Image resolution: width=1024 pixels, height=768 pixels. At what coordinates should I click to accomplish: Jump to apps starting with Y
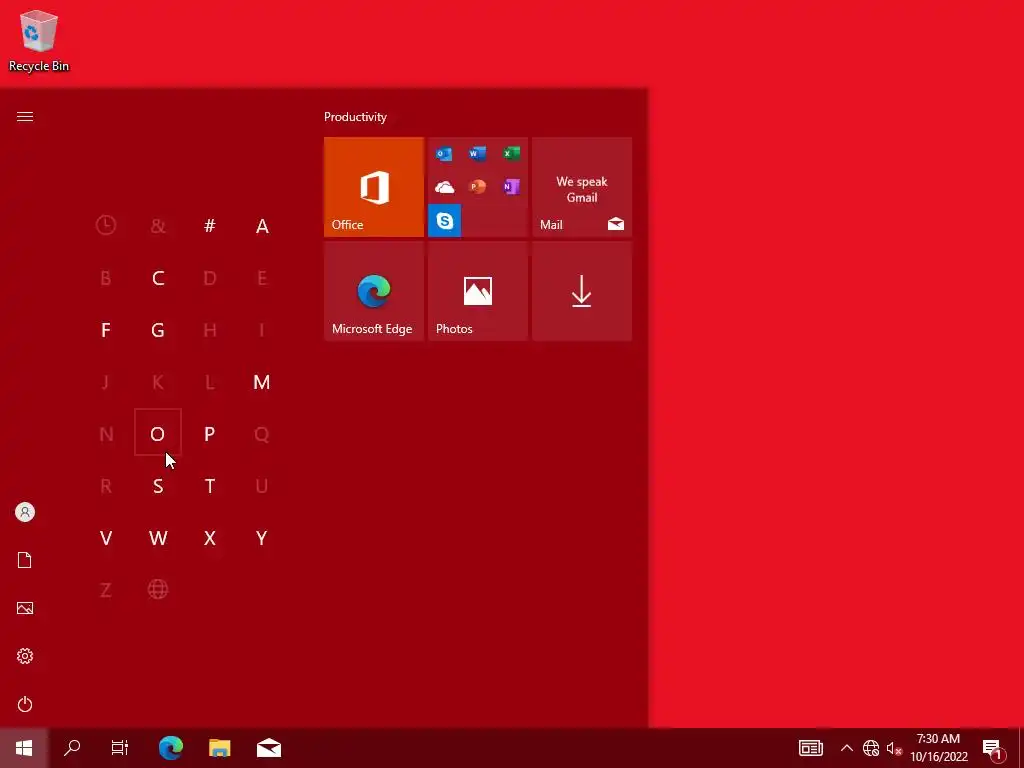tap(262, 538)
